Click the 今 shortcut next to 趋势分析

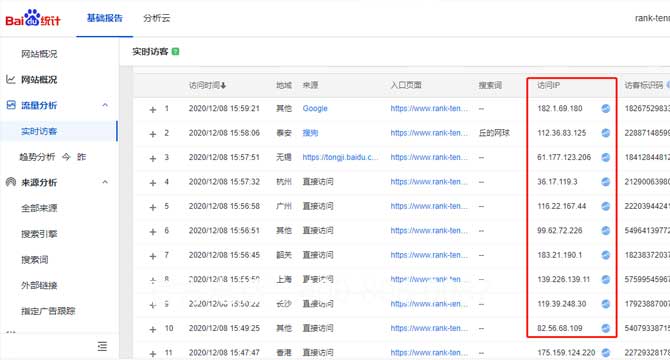[x=66, y=157]
